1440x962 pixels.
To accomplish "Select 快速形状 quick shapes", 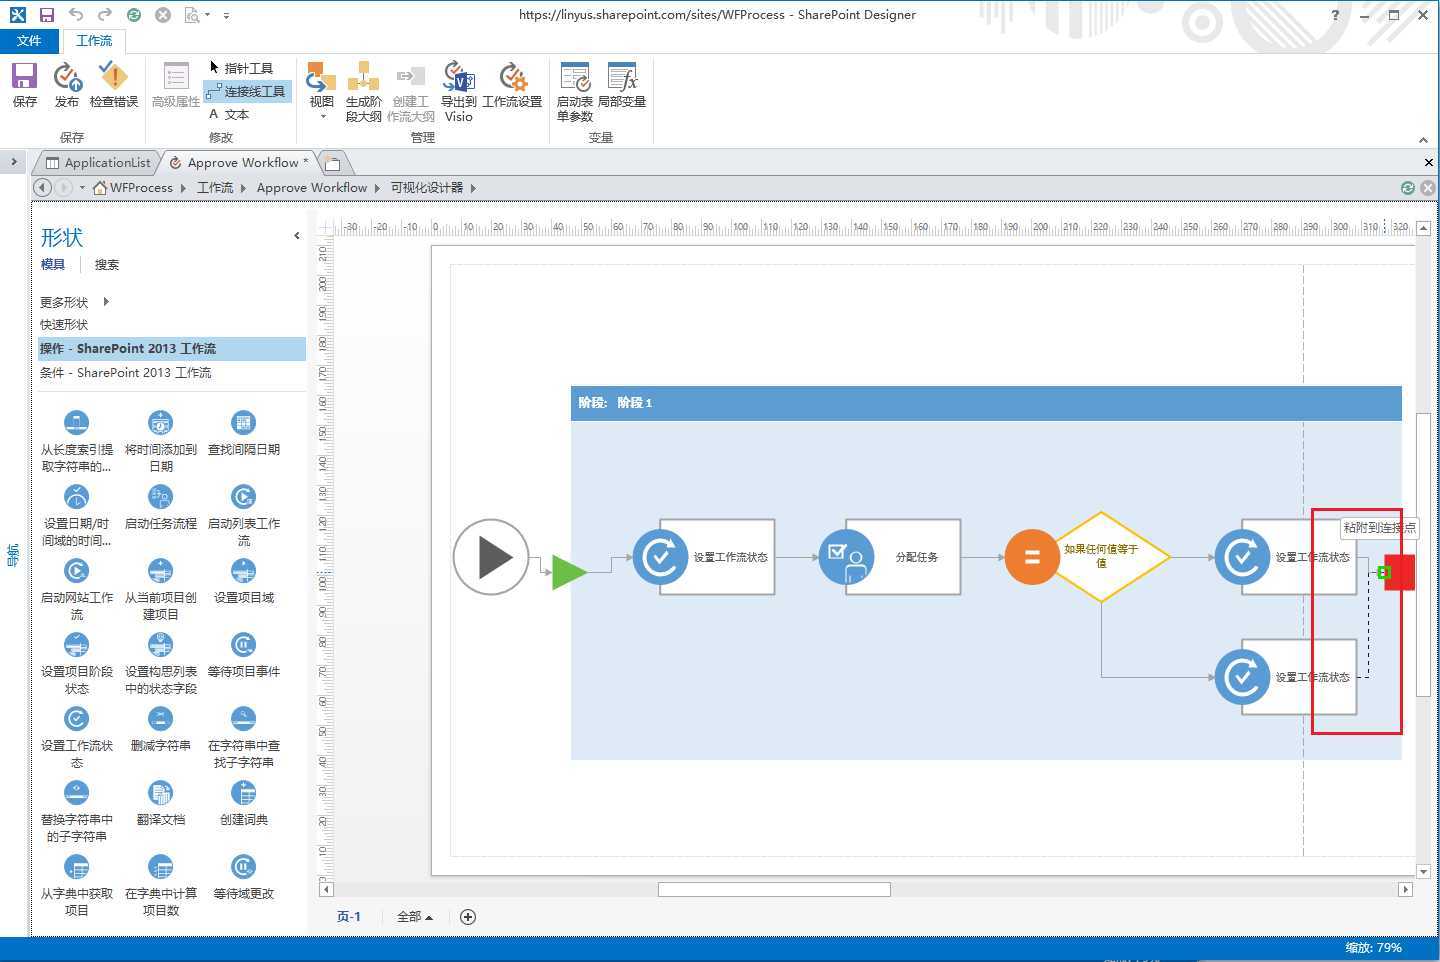I will 64,325.
